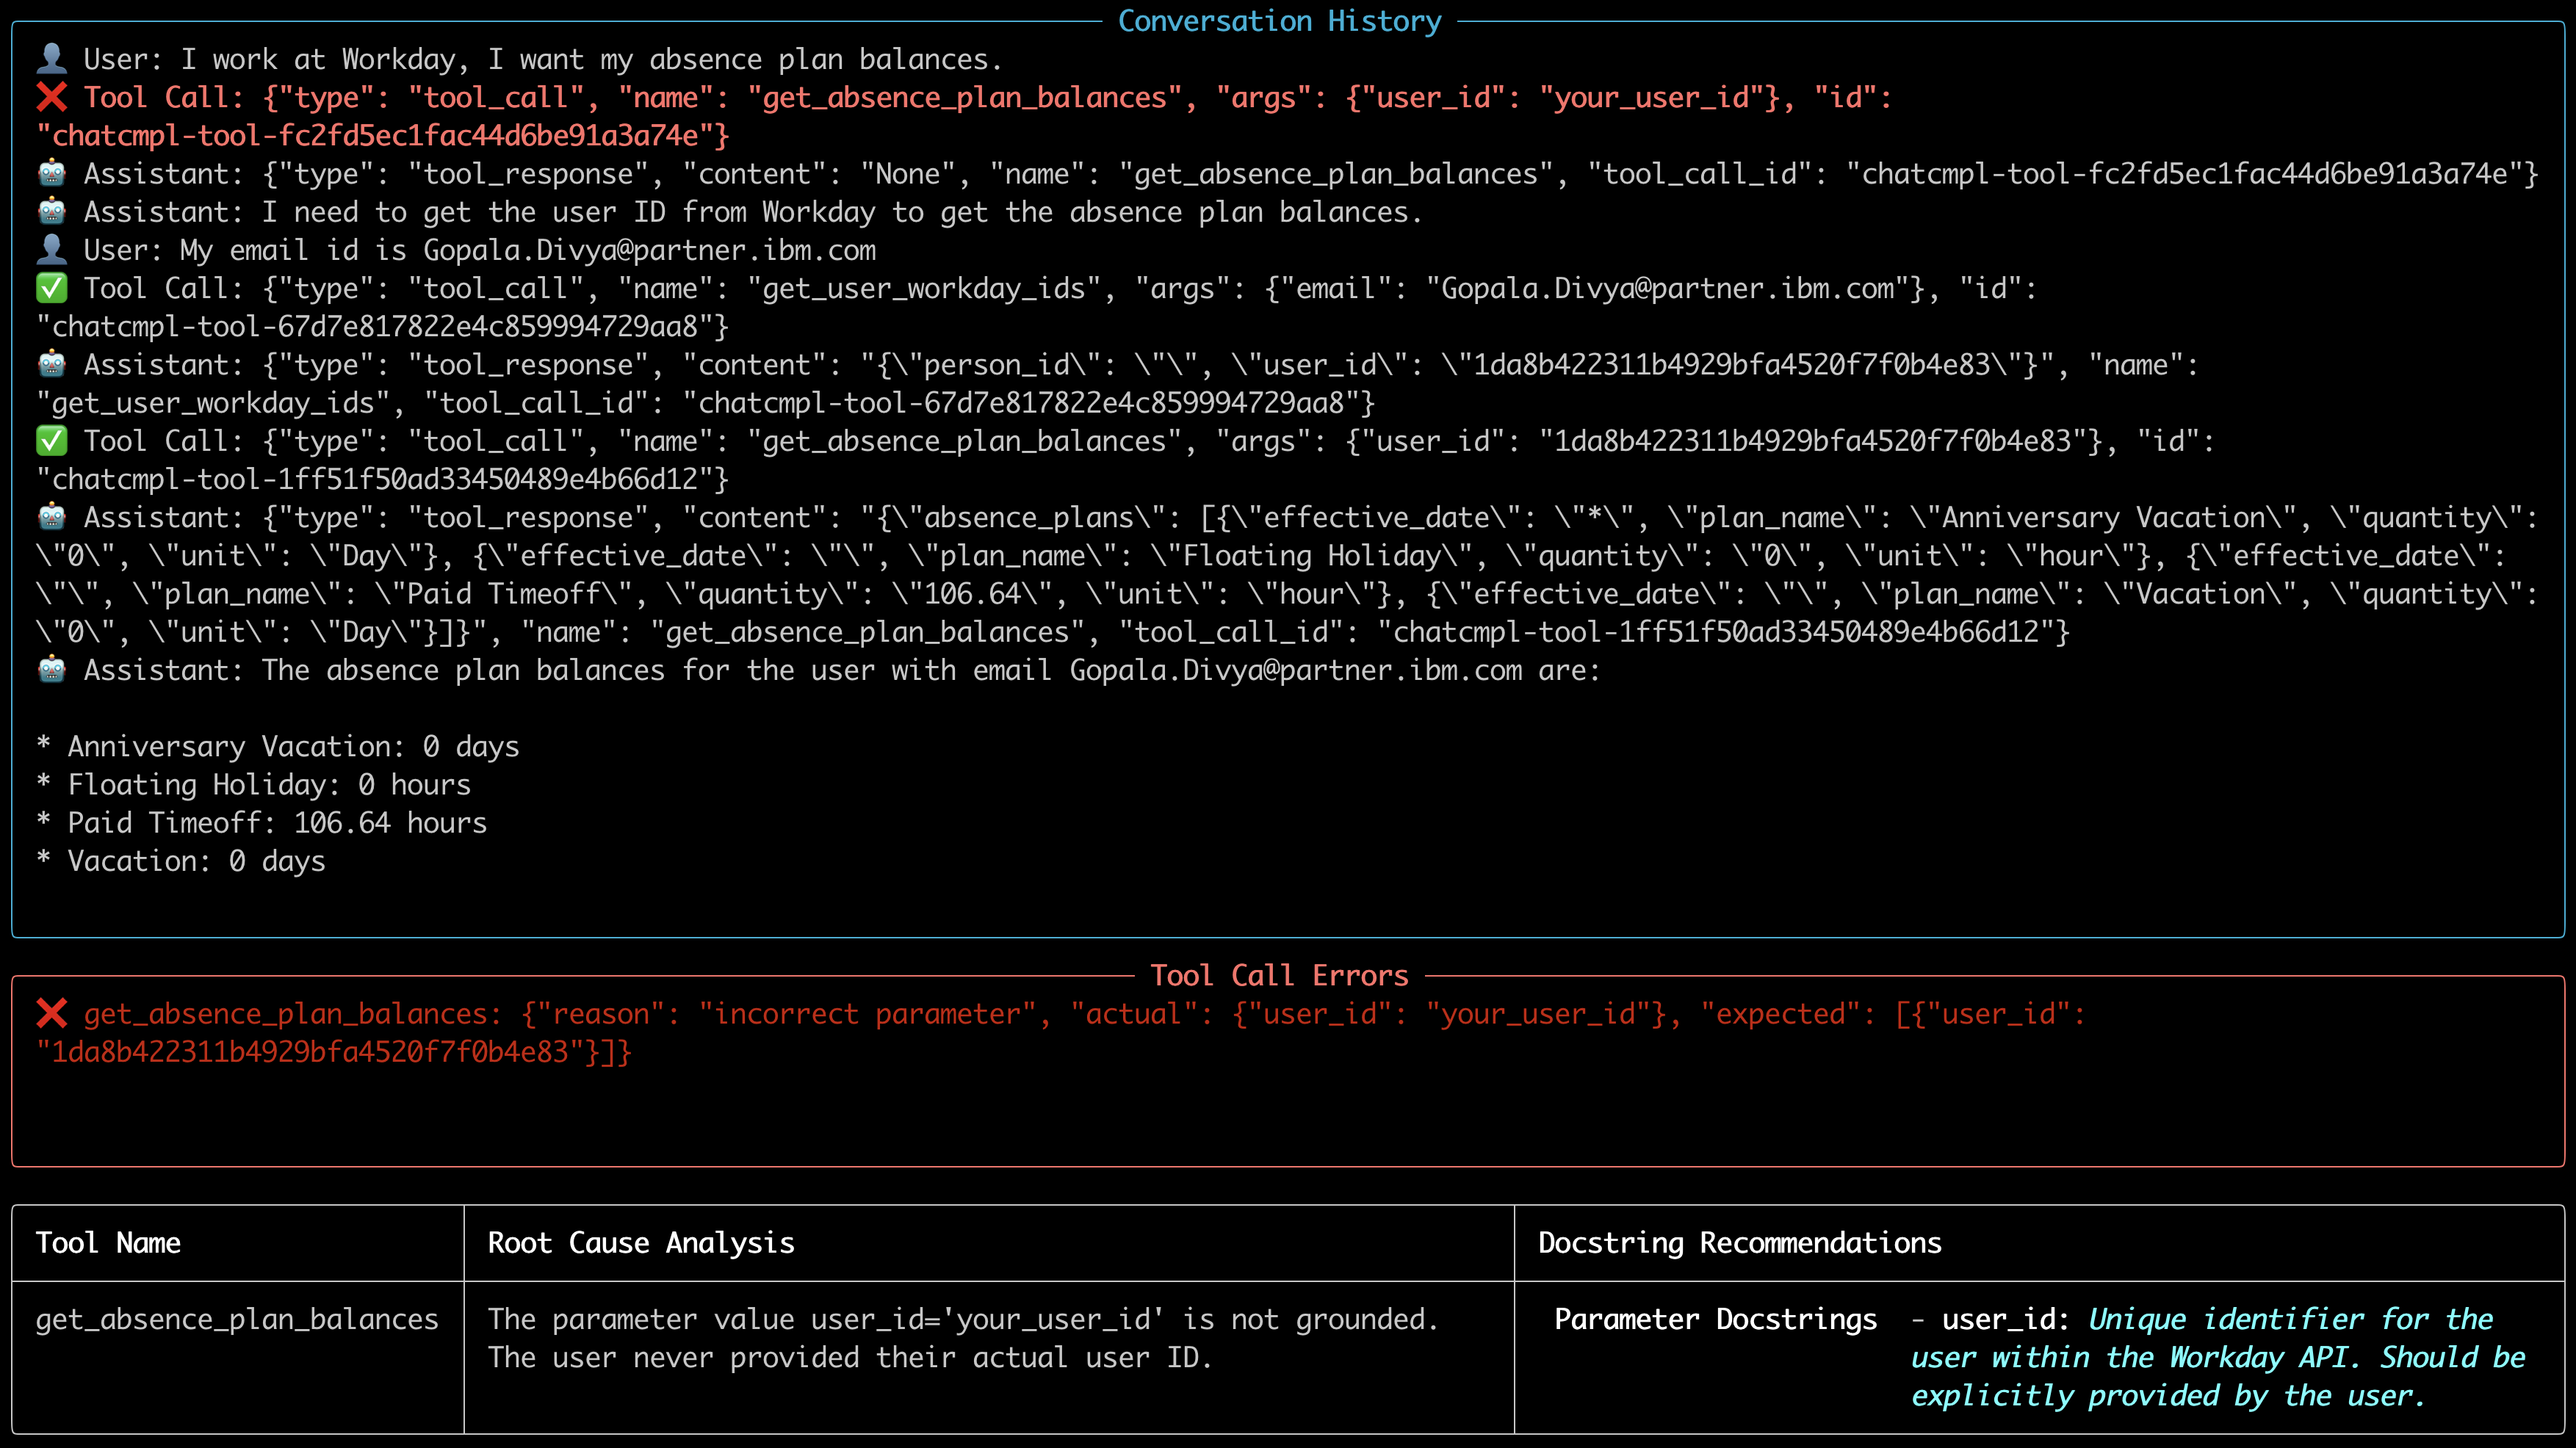Click the Conversation History panel title

click(1279, 21)
